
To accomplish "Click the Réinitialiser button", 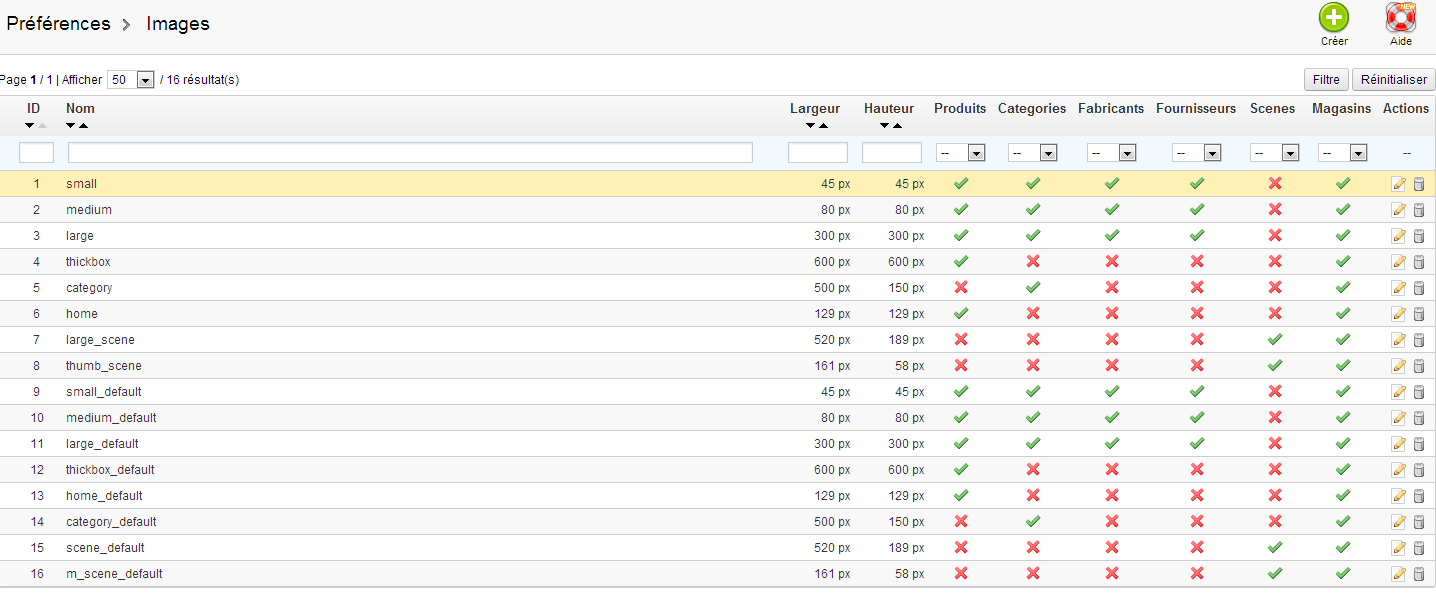I will click(x=1393, y=80).
